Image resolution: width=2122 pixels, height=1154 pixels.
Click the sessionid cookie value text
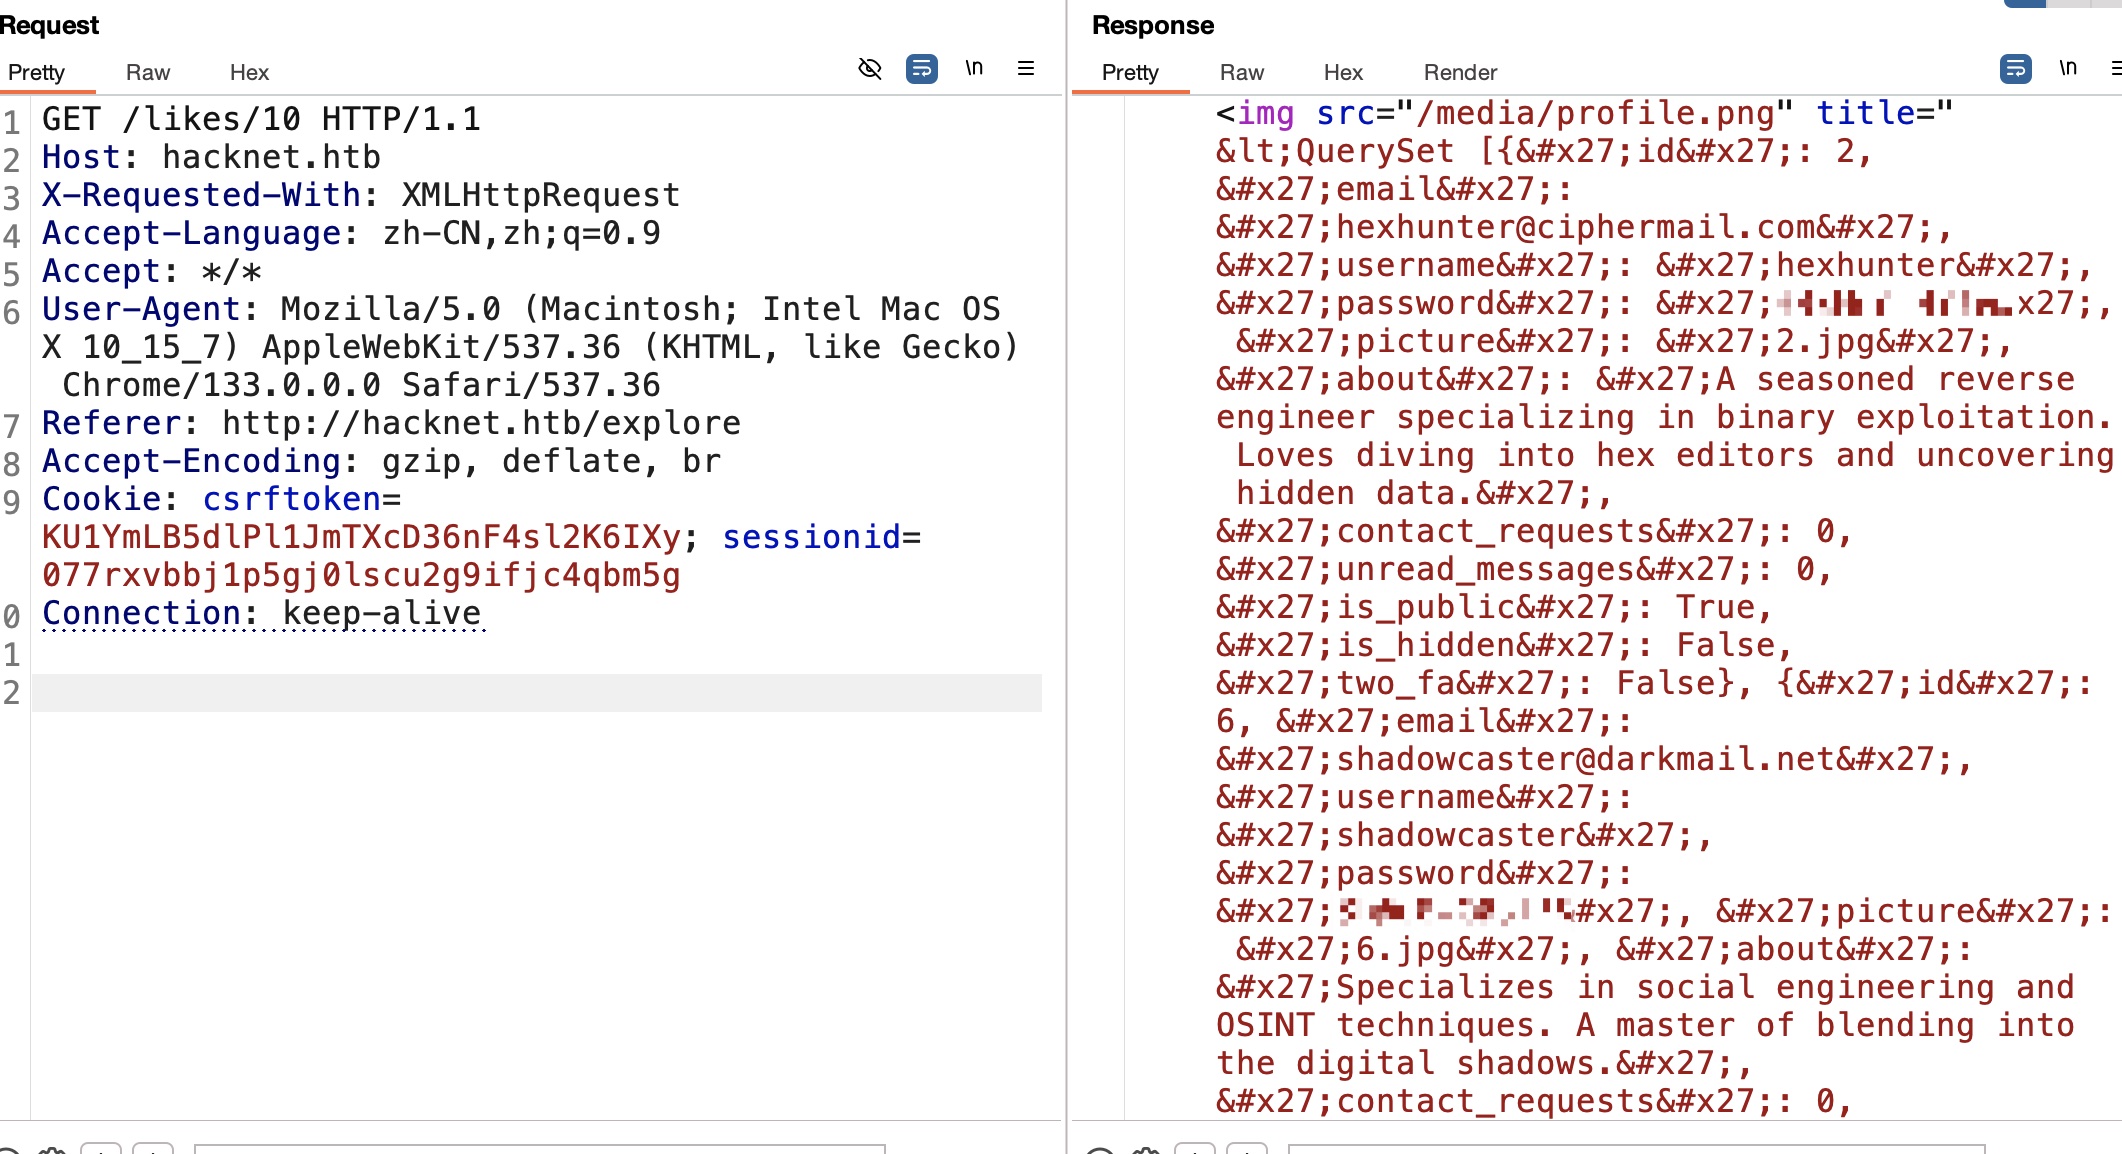(360, 576)
